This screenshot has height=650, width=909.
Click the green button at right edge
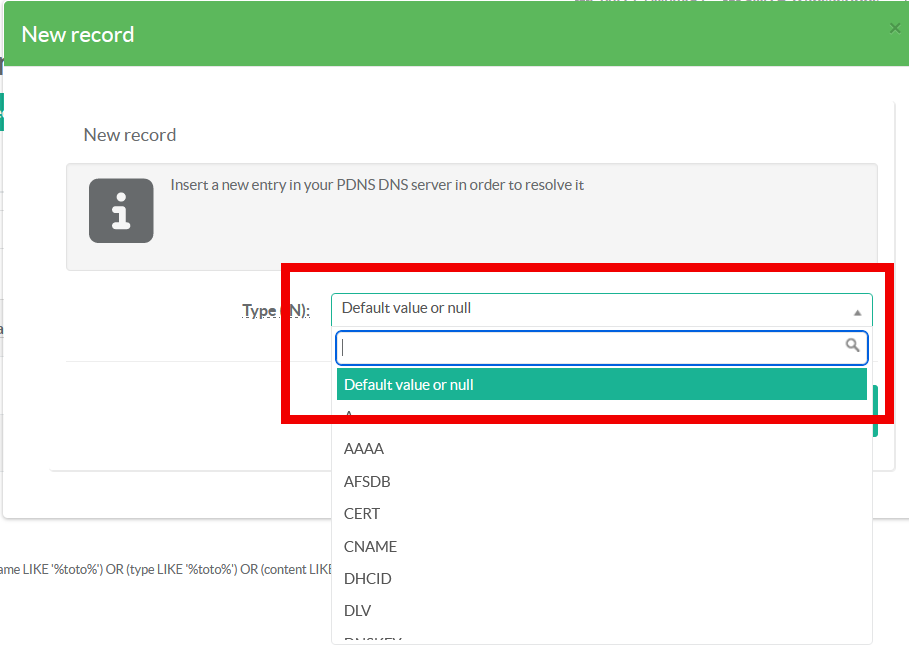click(874, 412)
